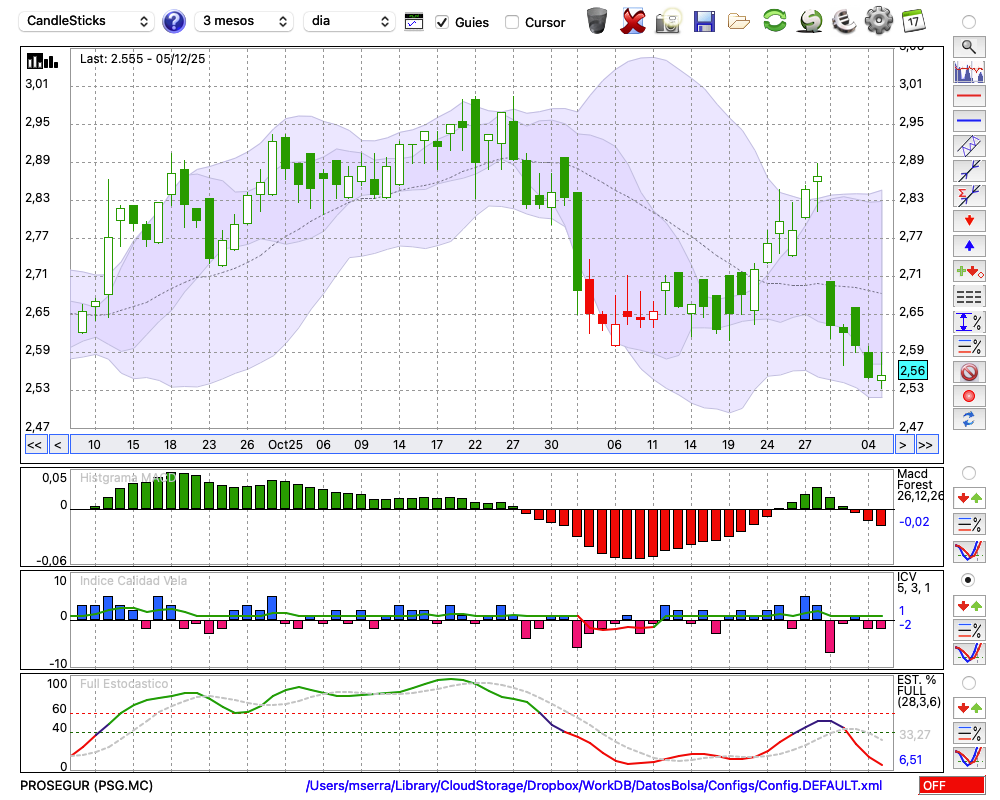Click the highlighted 2,56 price label
Viewport: 1000px width, 800px height.
click(913, 370)
